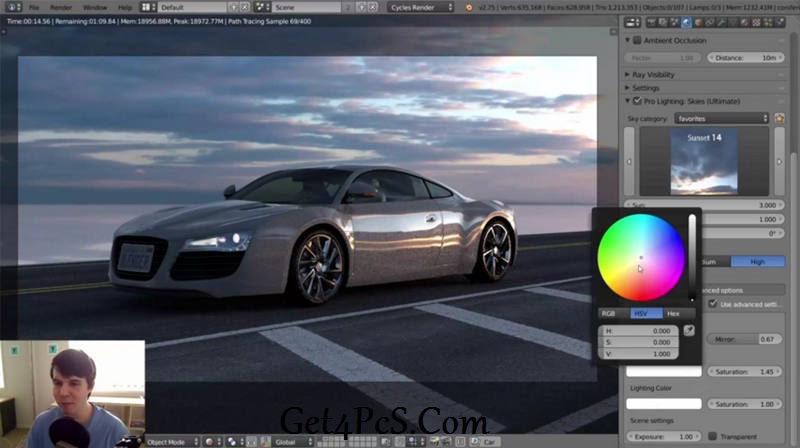Open the Info editor type selector
Screen dimensions: 800x448
12,7
